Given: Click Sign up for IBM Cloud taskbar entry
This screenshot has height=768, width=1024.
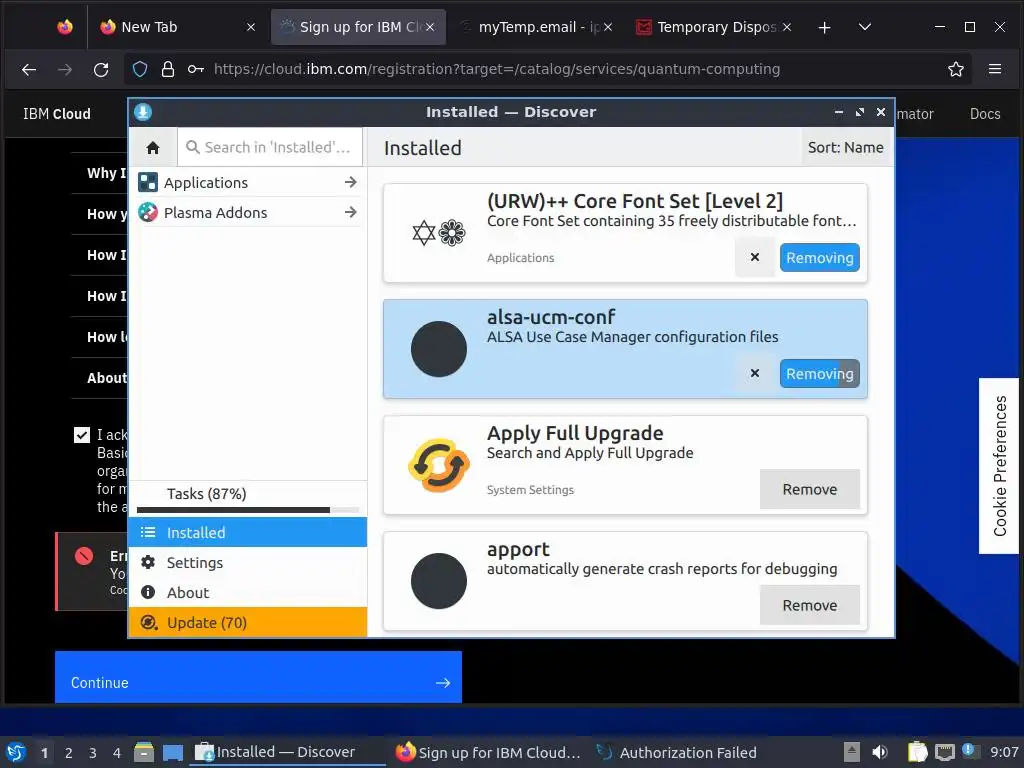Looking at the screenshot, I should point(488,752).
